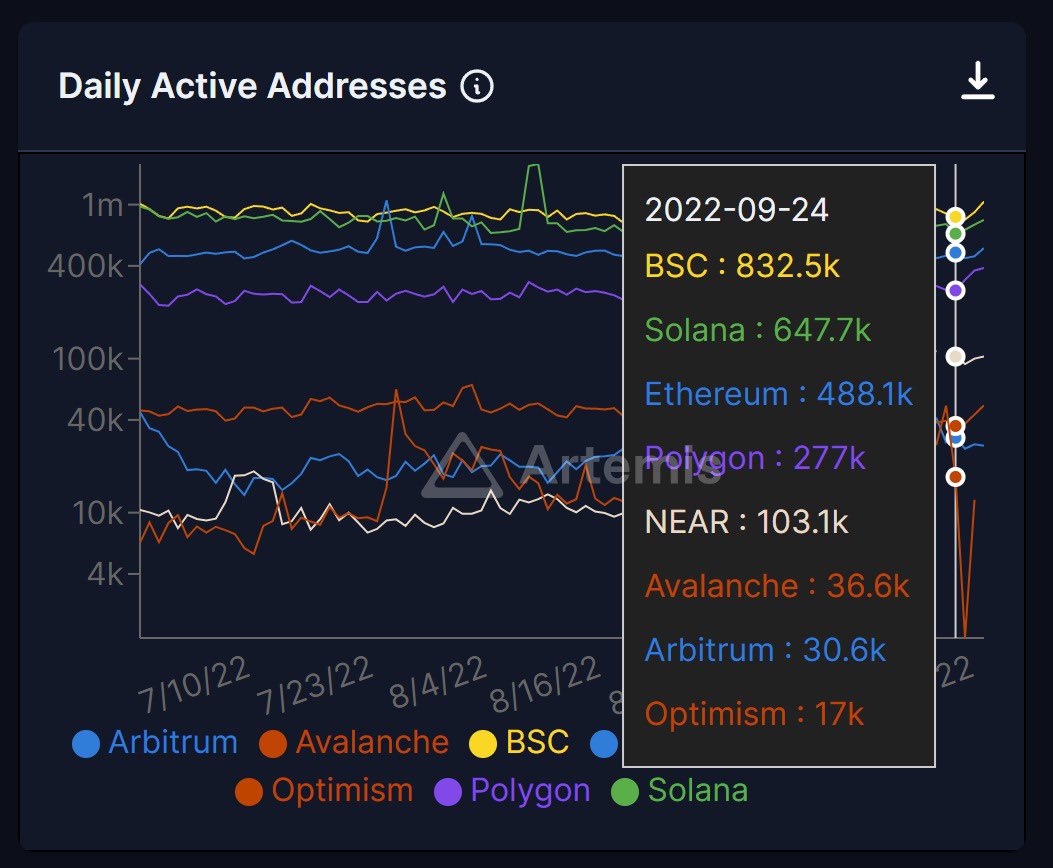Click the orange Optimism legend dot
The image size is (1053, 868).
pos(248,791)
